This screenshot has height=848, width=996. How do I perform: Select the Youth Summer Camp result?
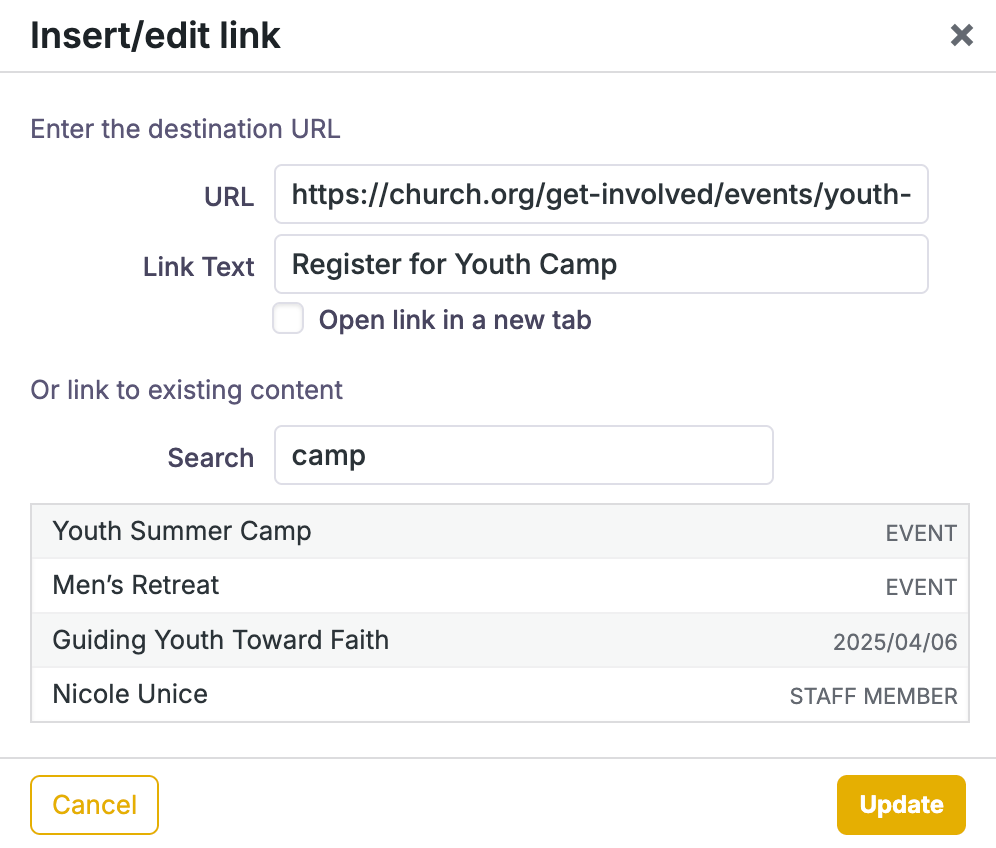tap(182, 531)
